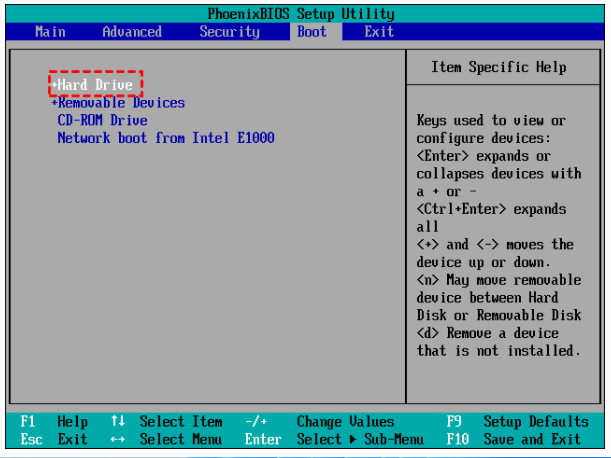Go to the Security tab
Screen dimensions: 611x458
pos(230,32)
